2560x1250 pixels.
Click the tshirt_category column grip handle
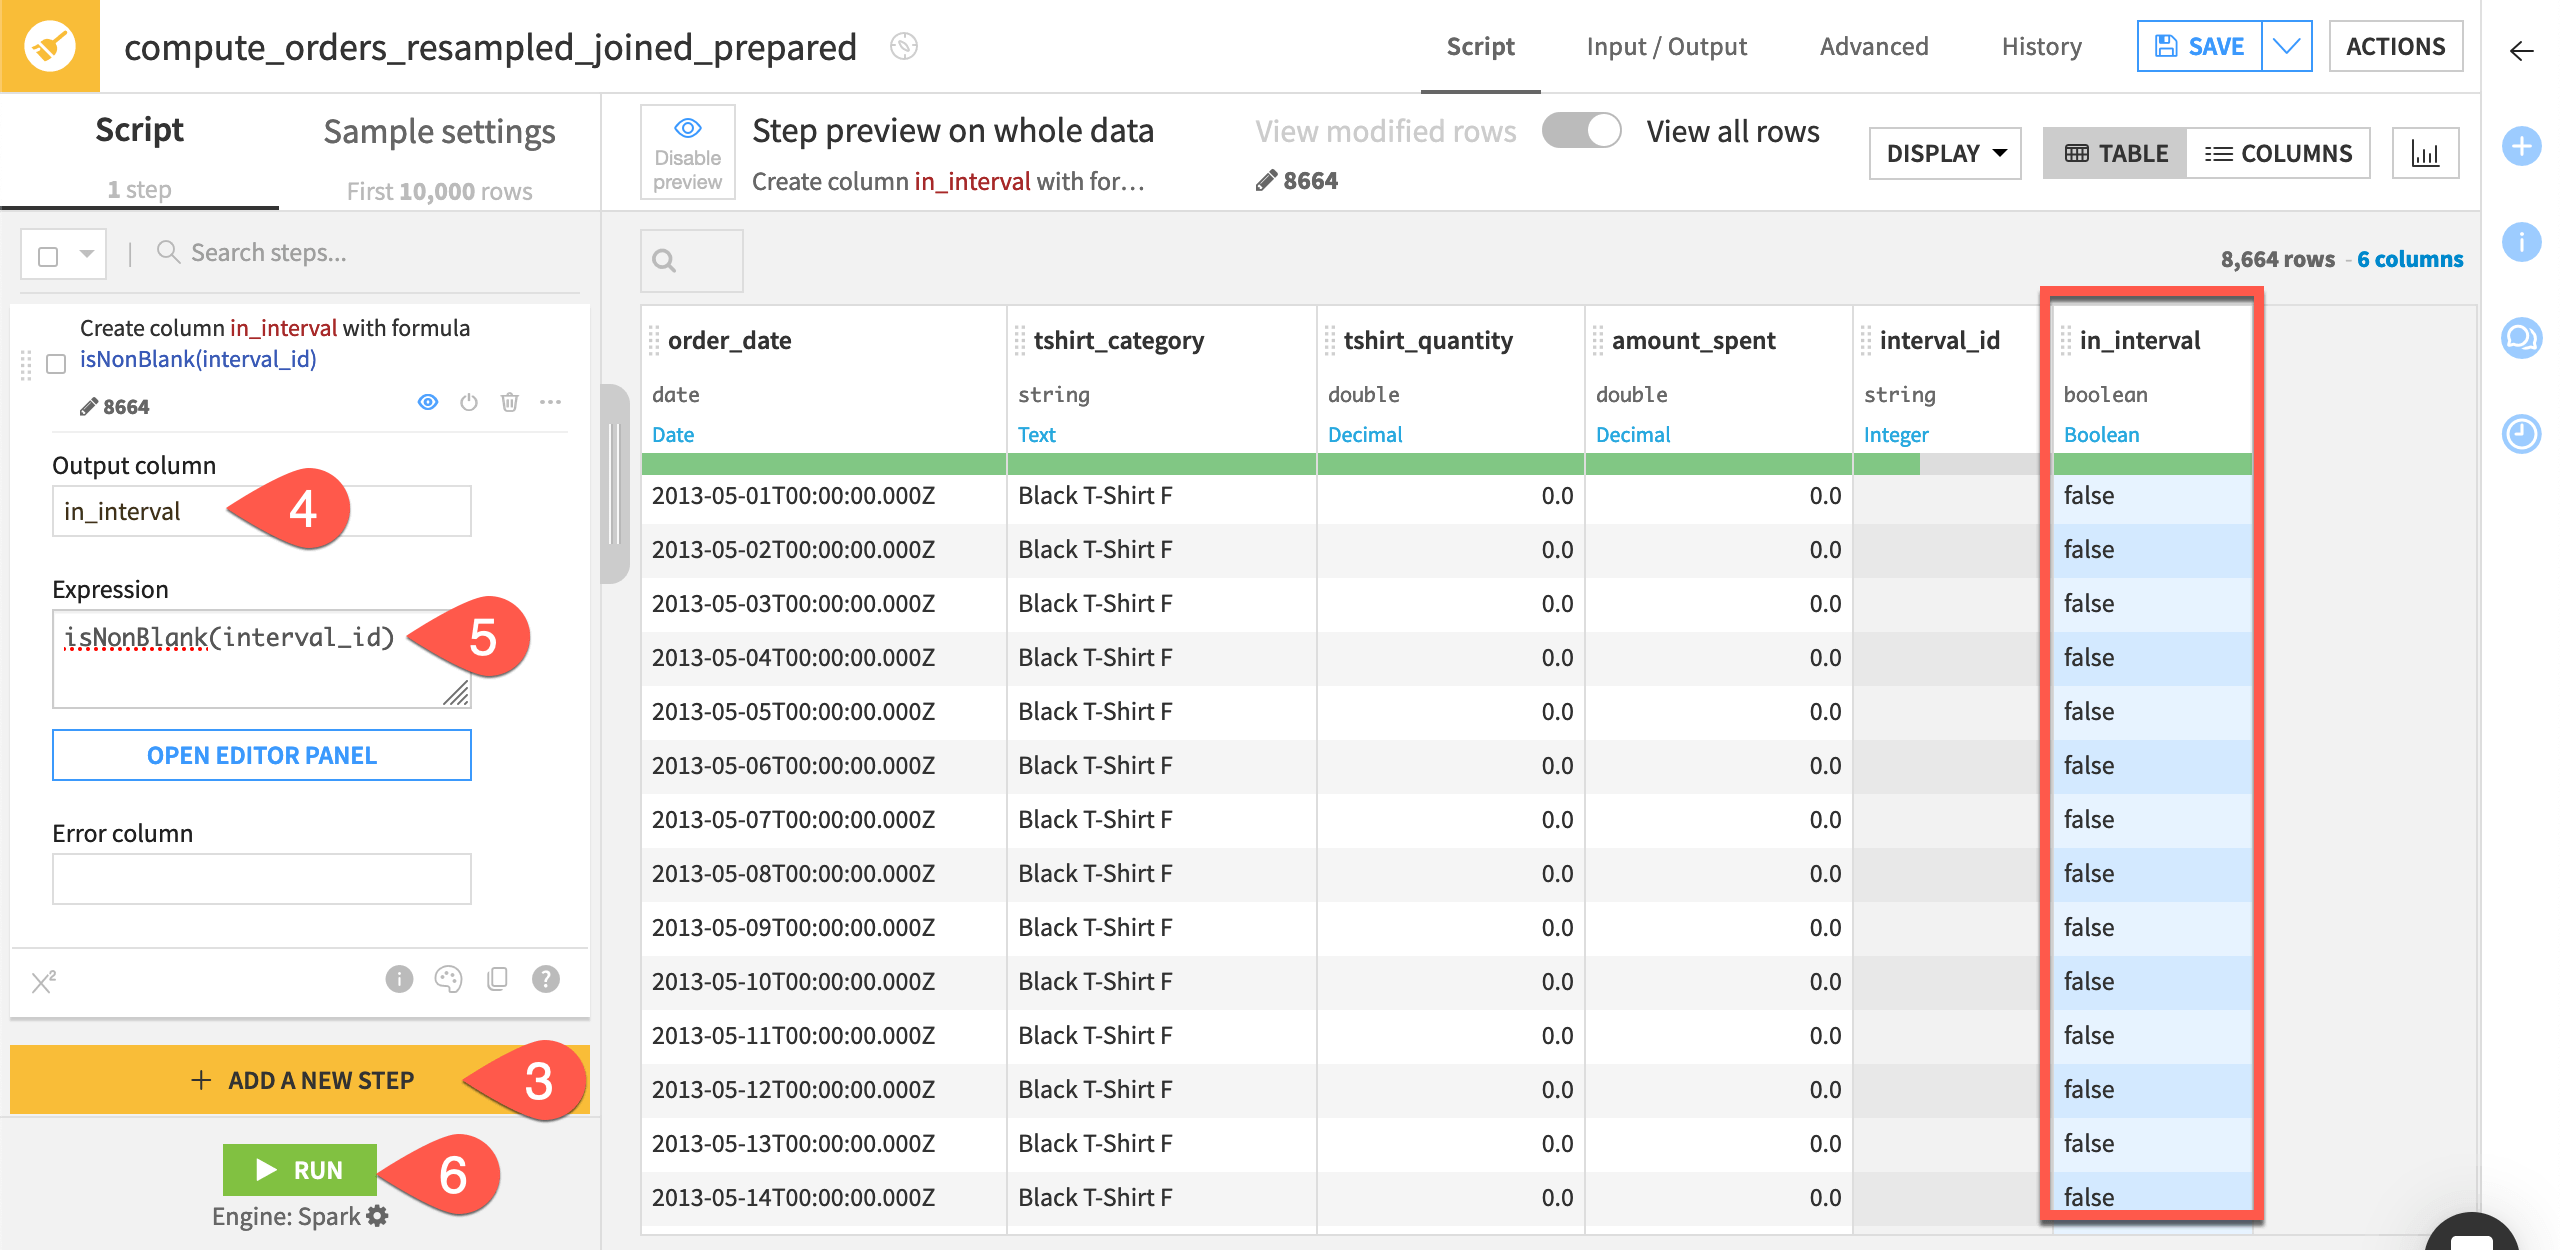point(1020,341)
